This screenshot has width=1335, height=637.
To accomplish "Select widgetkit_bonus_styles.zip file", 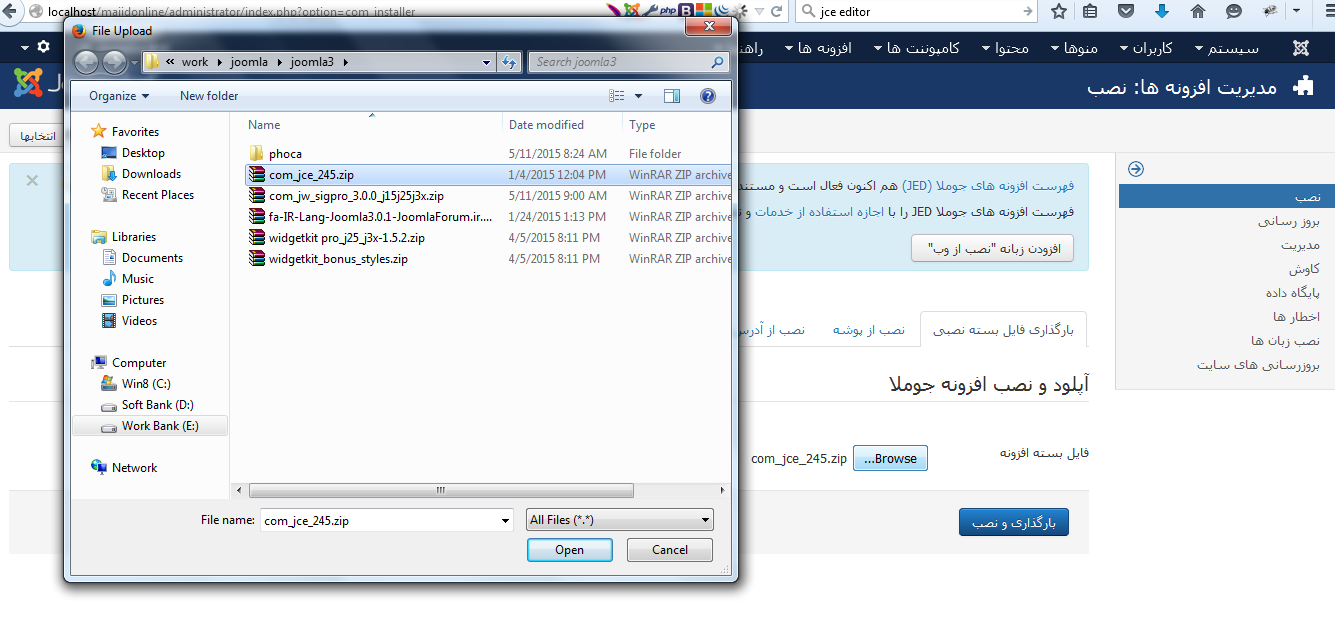I will 338,259.
